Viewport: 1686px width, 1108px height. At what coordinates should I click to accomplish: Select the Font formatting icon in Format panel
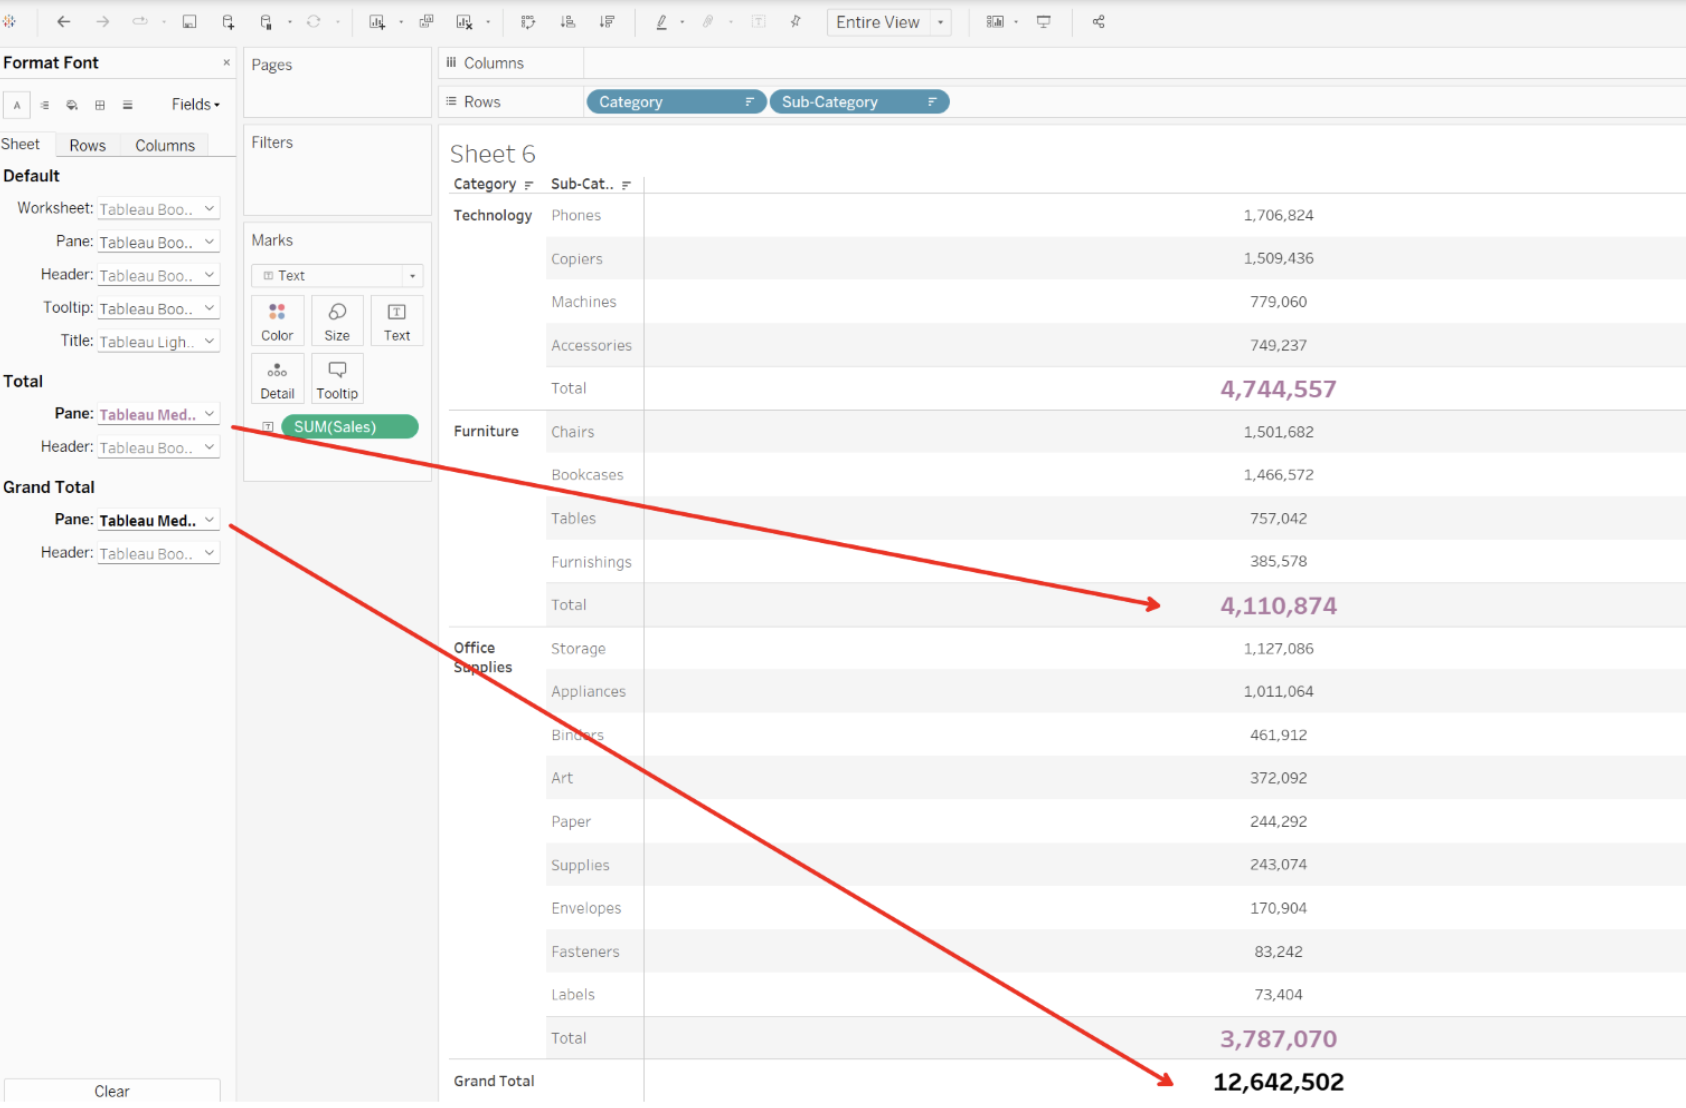(x=17, y=104)
